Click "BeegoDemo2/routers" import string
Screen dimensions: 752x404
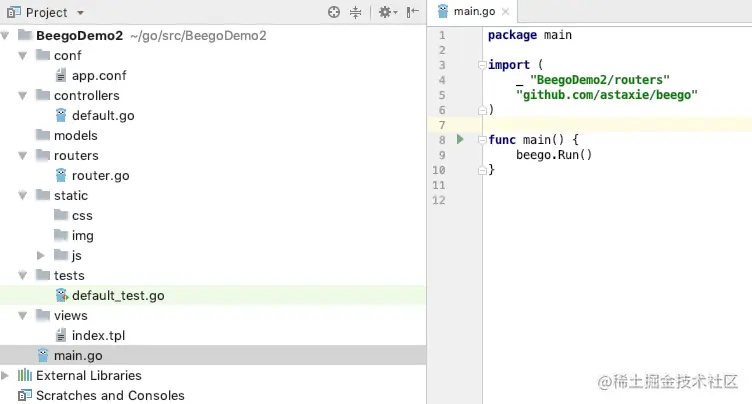click(599, 80)
